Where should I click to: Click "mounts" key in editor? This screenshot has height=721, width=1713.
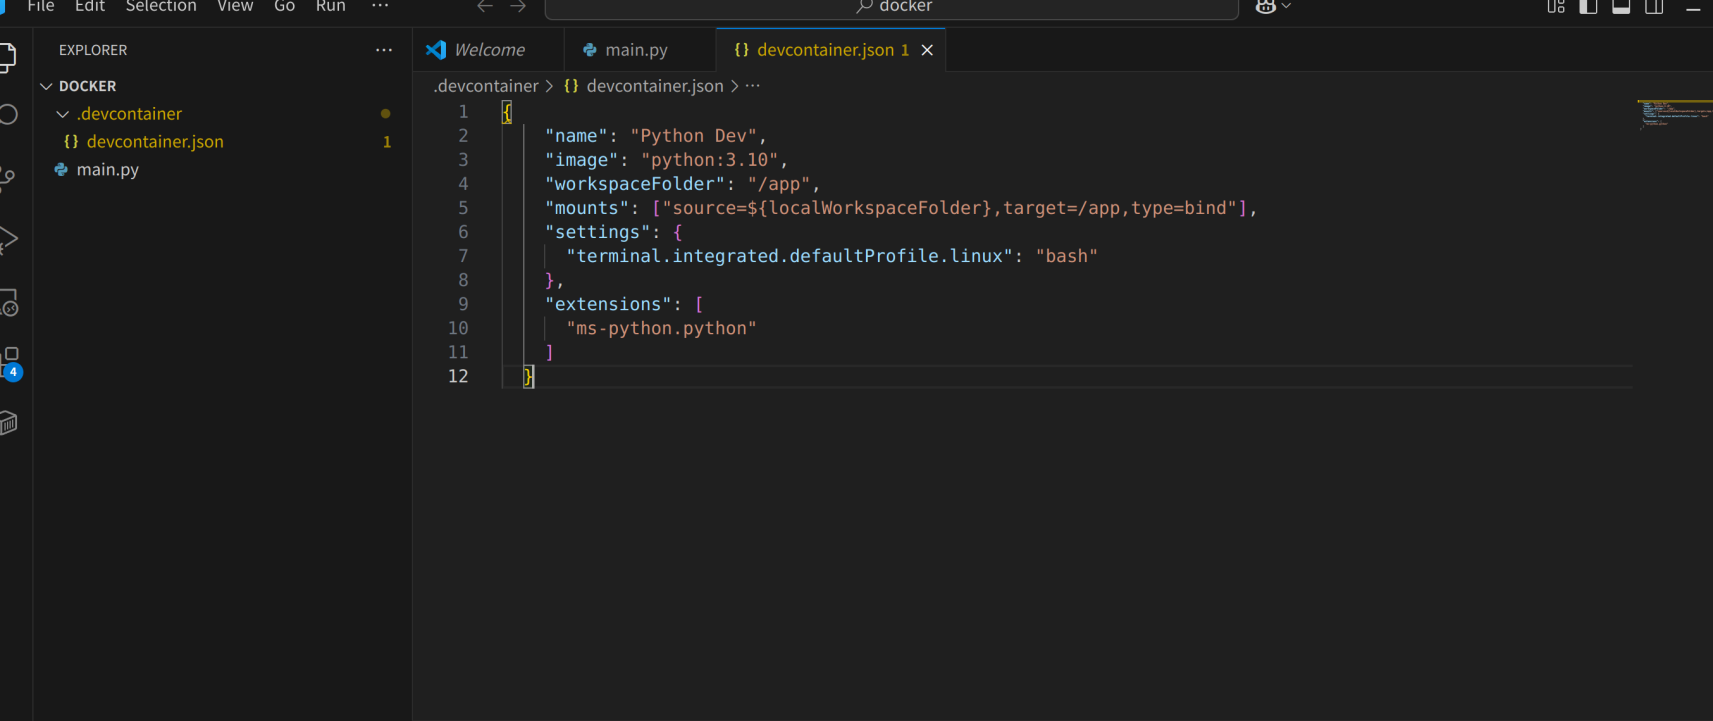(x=587, y=208)
